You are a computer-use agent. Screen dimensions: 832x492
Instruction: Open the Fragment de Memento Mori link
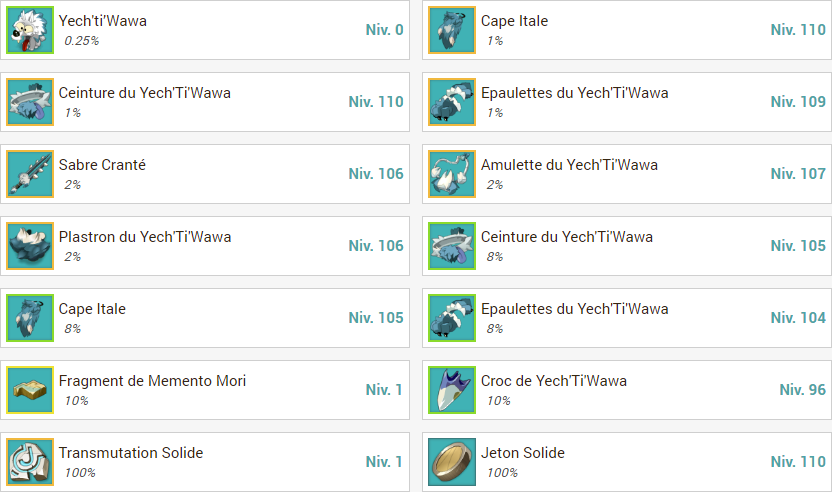(152, 381)
